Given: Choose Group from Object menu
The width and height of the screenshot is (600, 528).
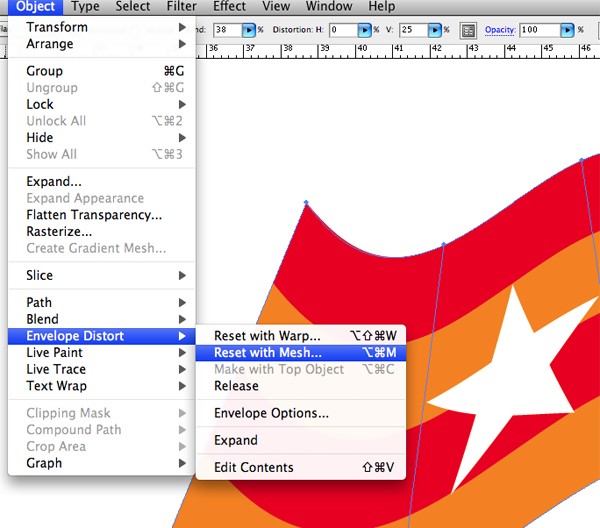Looking at the screenshot, I should [102, 71].
